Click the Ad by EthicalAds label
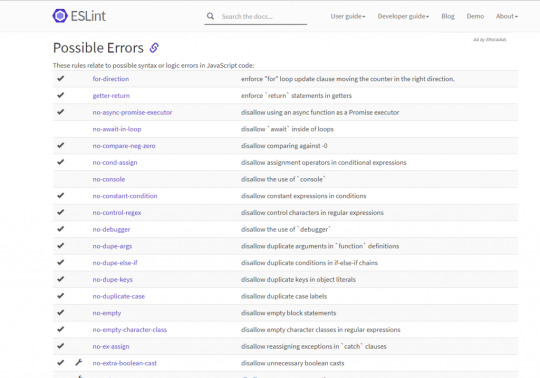The image size is (540, 378). pos(489,40)
